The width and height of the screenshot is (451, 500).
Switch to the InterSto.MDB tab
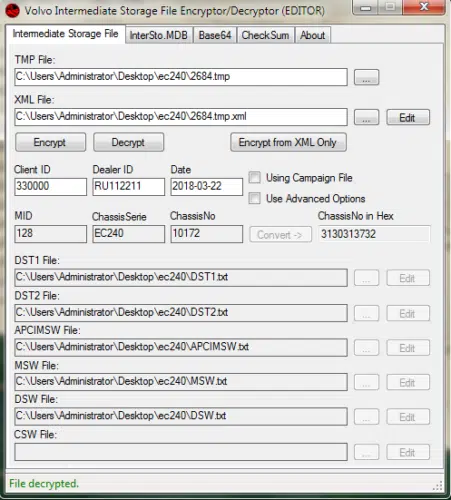click(159, 35)
